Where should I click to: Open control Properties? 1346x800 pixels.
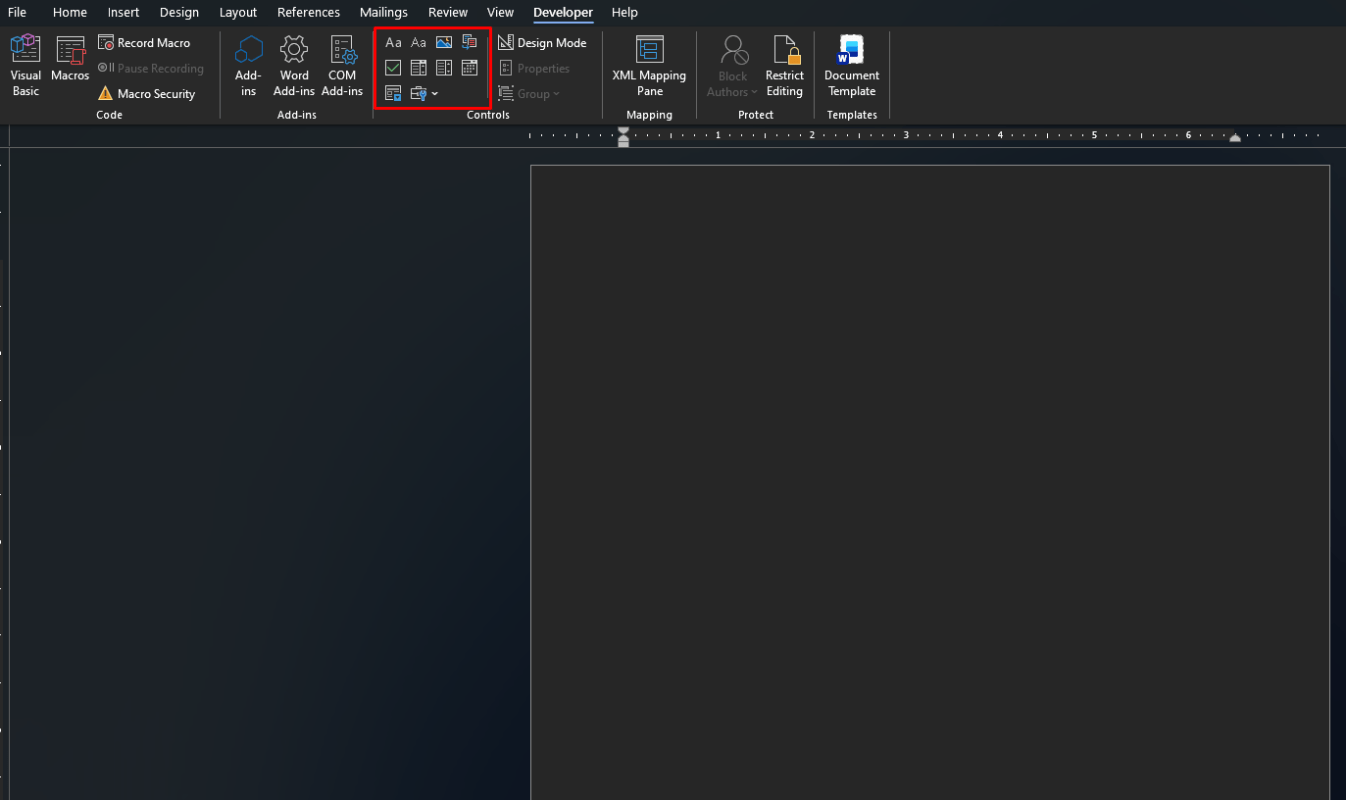[x=534, y=68]
